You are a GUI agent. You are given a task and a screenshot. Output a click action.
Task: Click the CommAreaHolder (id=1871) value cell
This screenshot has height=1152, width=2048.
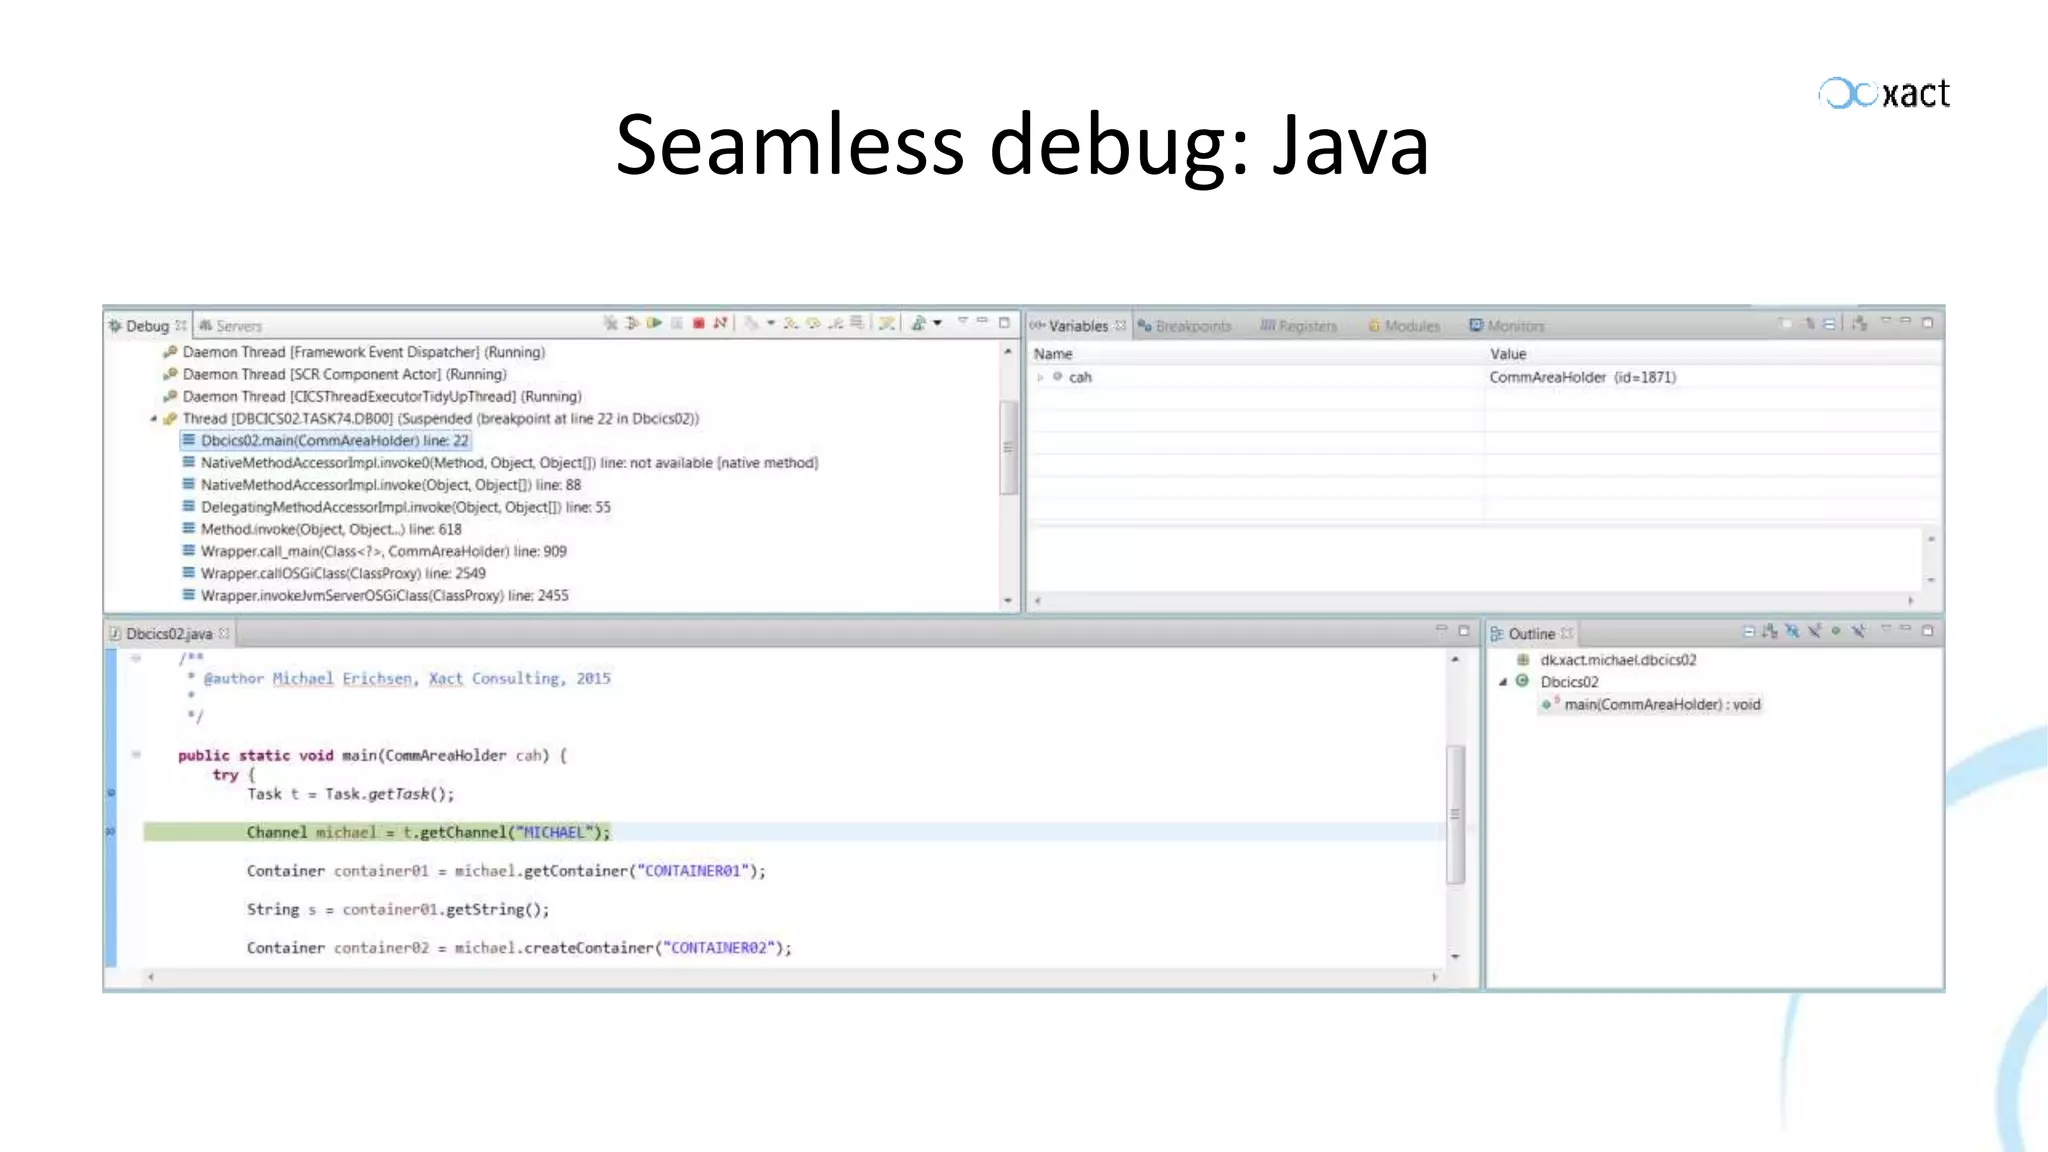pyautogui.click(x=1582, y=377)
